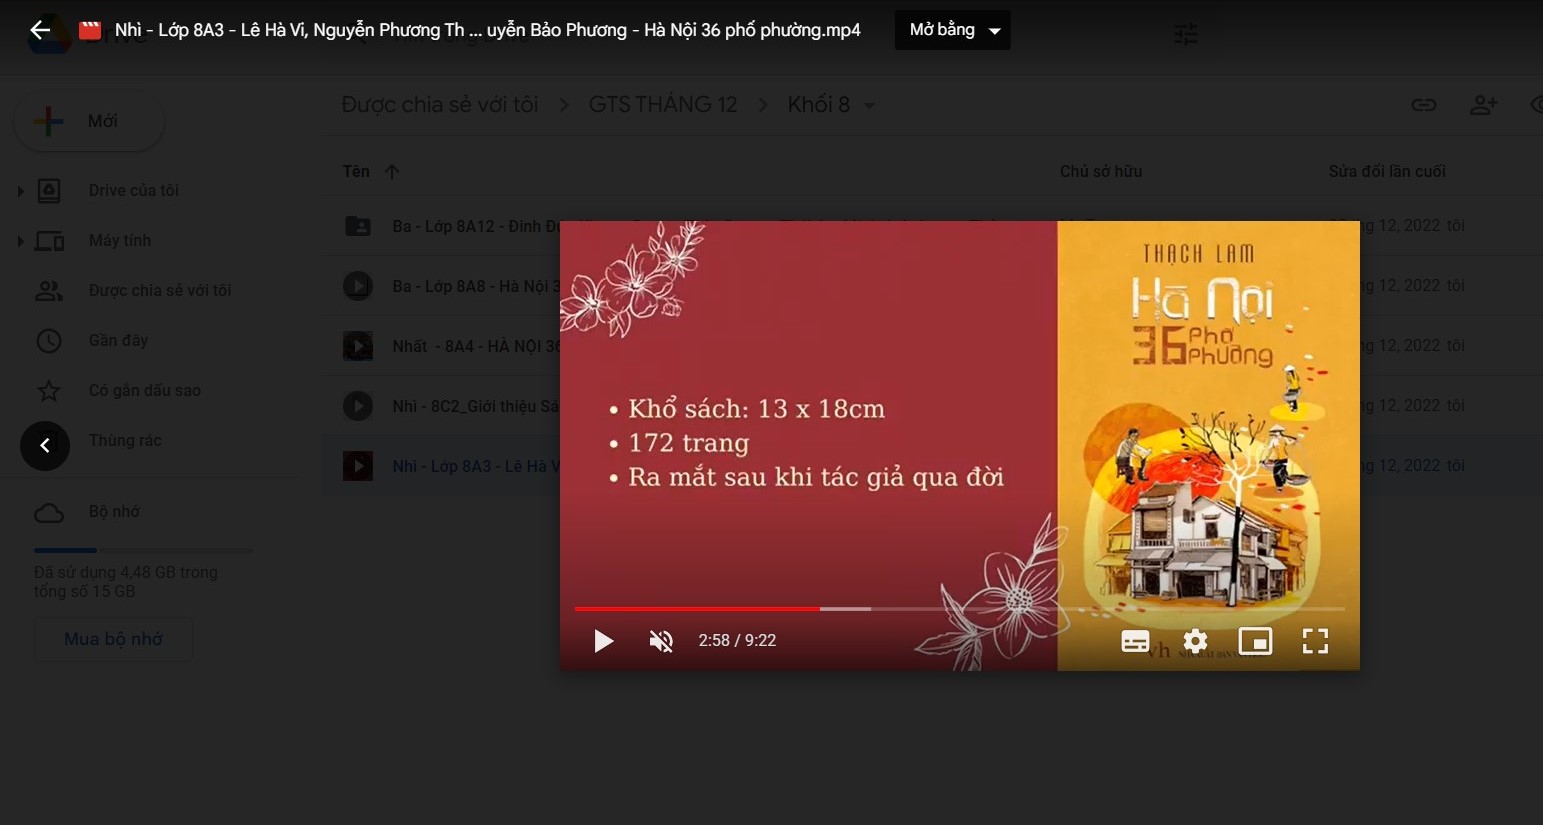
Task: Click the 'Mua bộ nhớ' button
Action: click(x=113, y=639)
